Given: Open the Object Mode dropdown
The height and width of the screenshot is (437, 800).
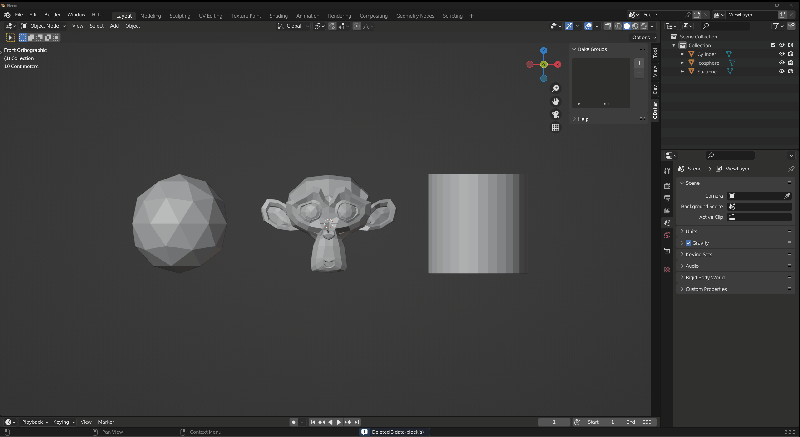Looking at the screenshot, I should tap(44, 26).
